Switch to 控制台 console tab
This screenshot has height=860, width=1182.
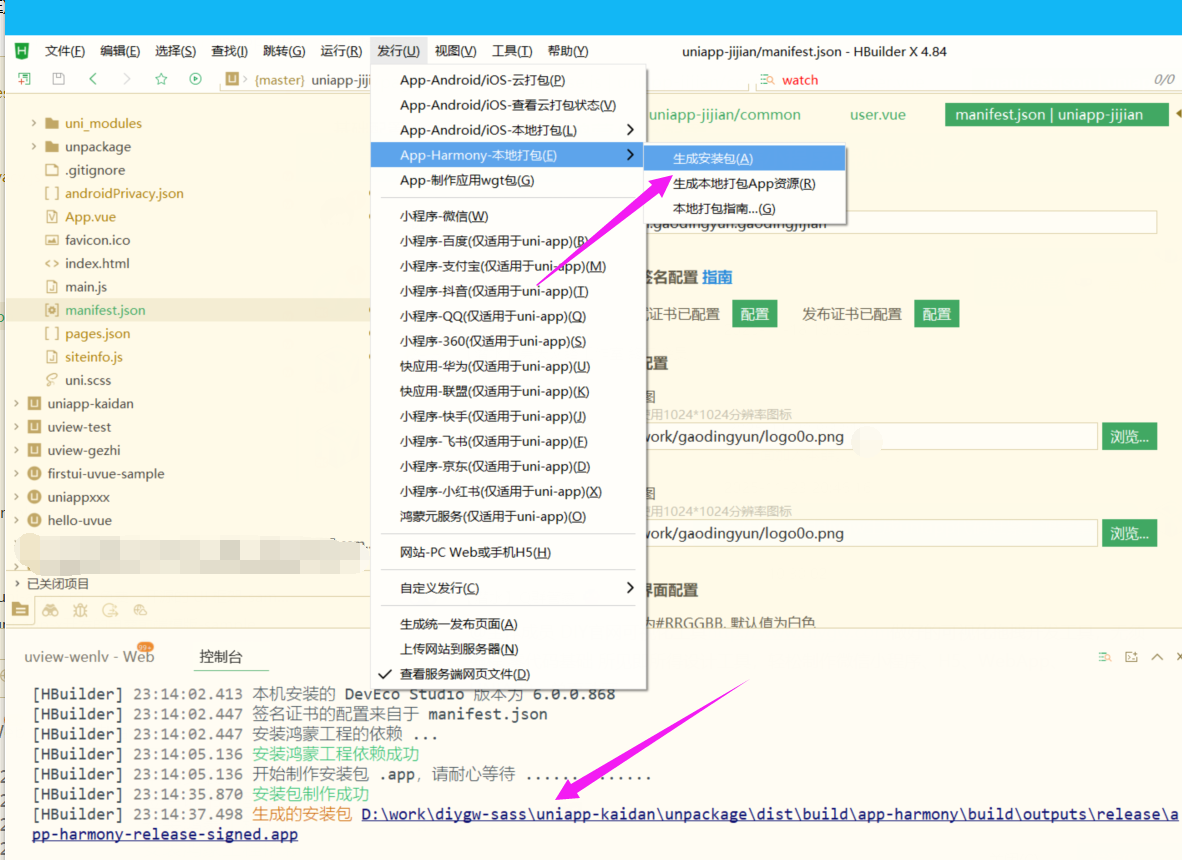tap(221, 656)
